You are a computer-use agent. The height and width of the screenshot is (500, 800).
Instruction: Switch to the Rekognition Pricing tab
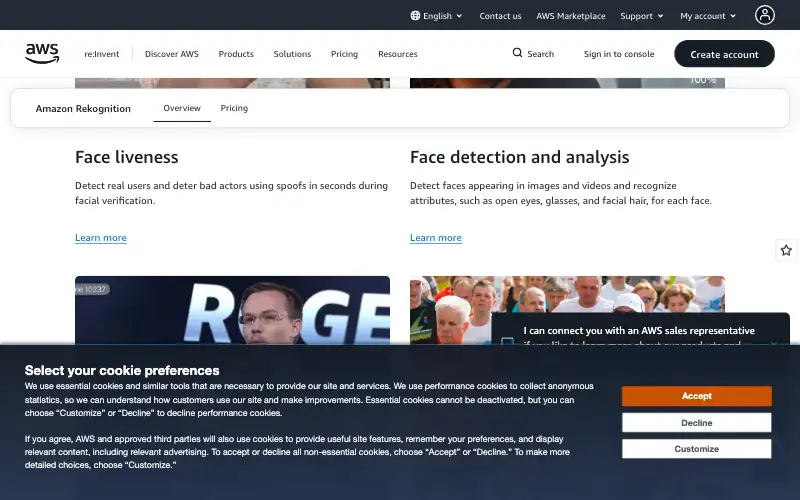(x=234, y=108)
